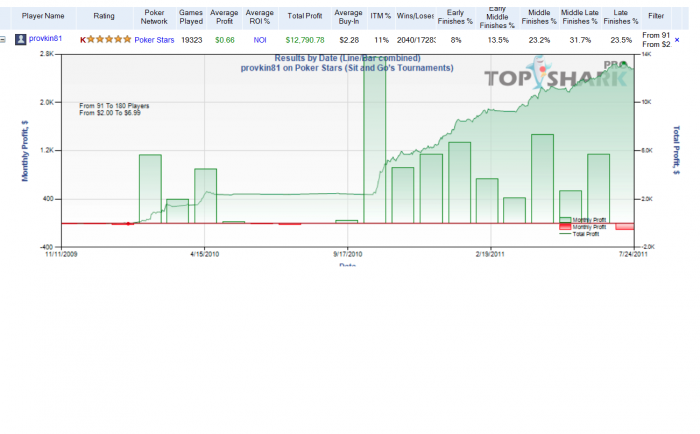Select the $12,790.78 total profit value
The height and width of the screenshot is (434, 700).
coord(305,40)
